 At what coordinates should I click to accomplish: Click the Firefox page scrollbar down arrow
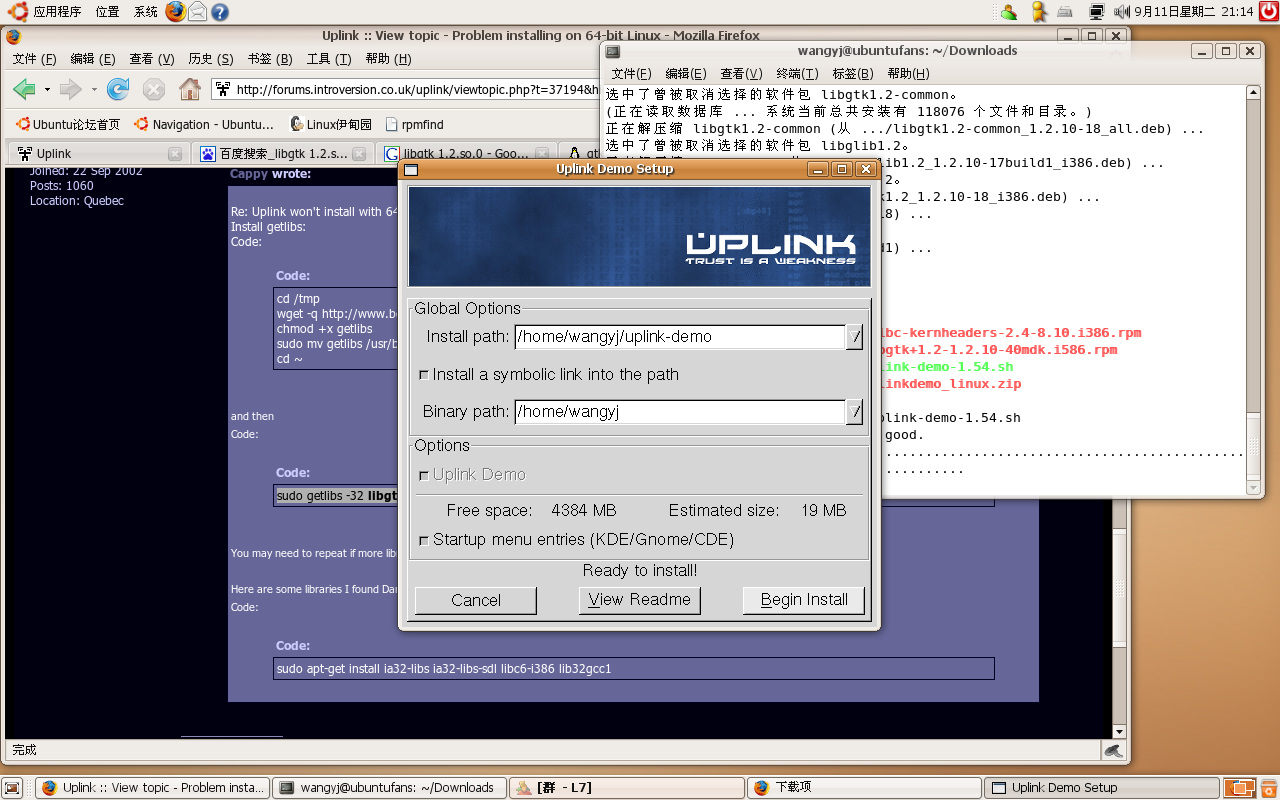pos(1120,732)
